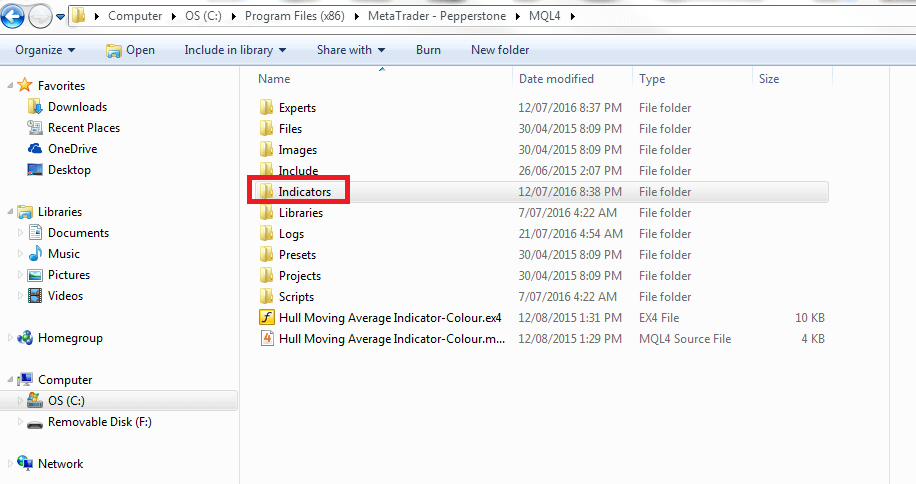
Task: Select the Include folder
Action: click(x=298, y=170)
